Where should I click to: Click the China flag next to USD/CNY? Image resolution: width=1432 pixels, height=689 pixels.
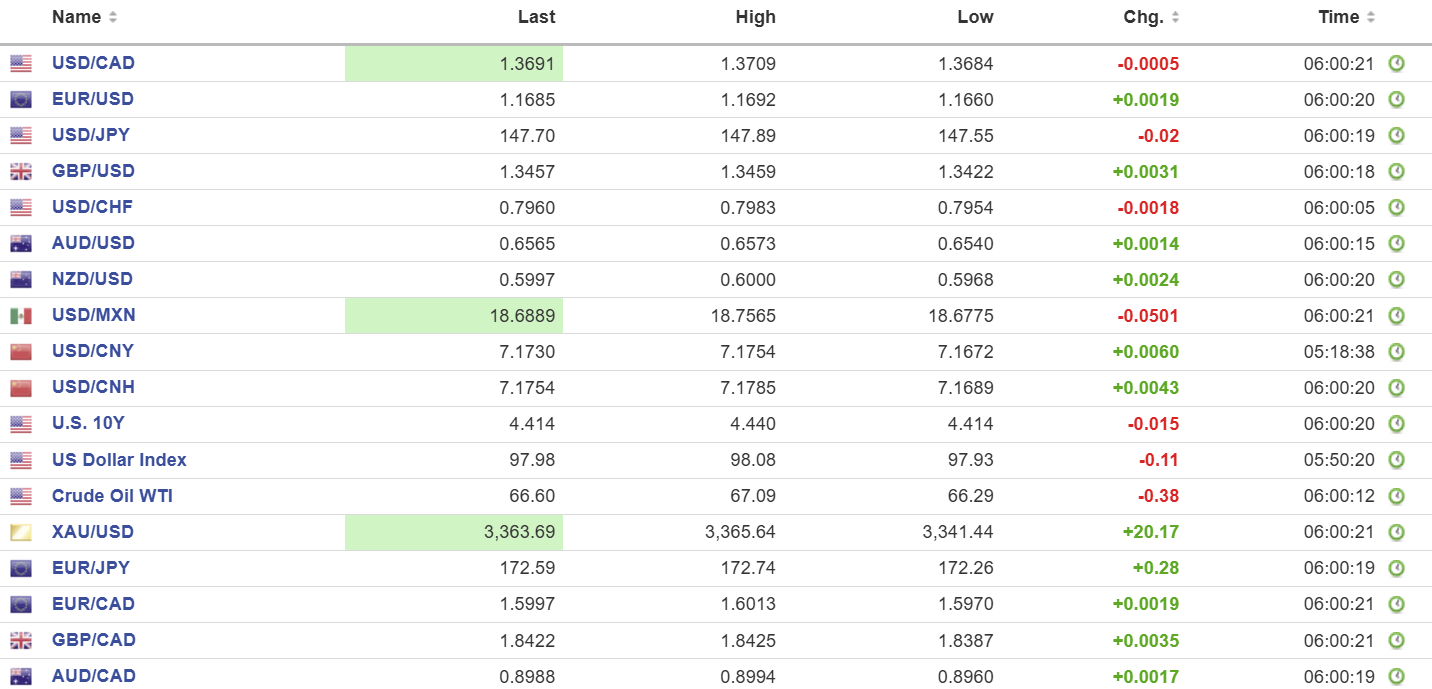tap(21, 352)
